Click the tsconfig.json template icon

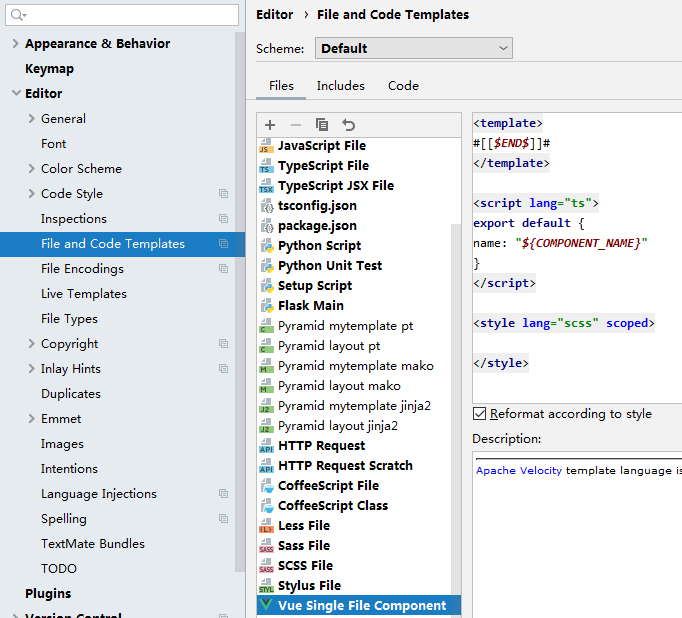(267, 206)
